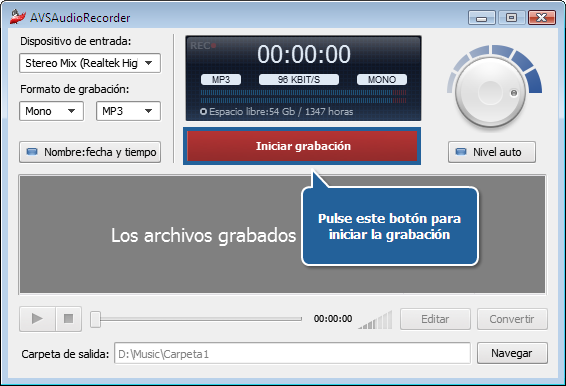
Task: Click the recorded files list area
Action: coord(282,234)
